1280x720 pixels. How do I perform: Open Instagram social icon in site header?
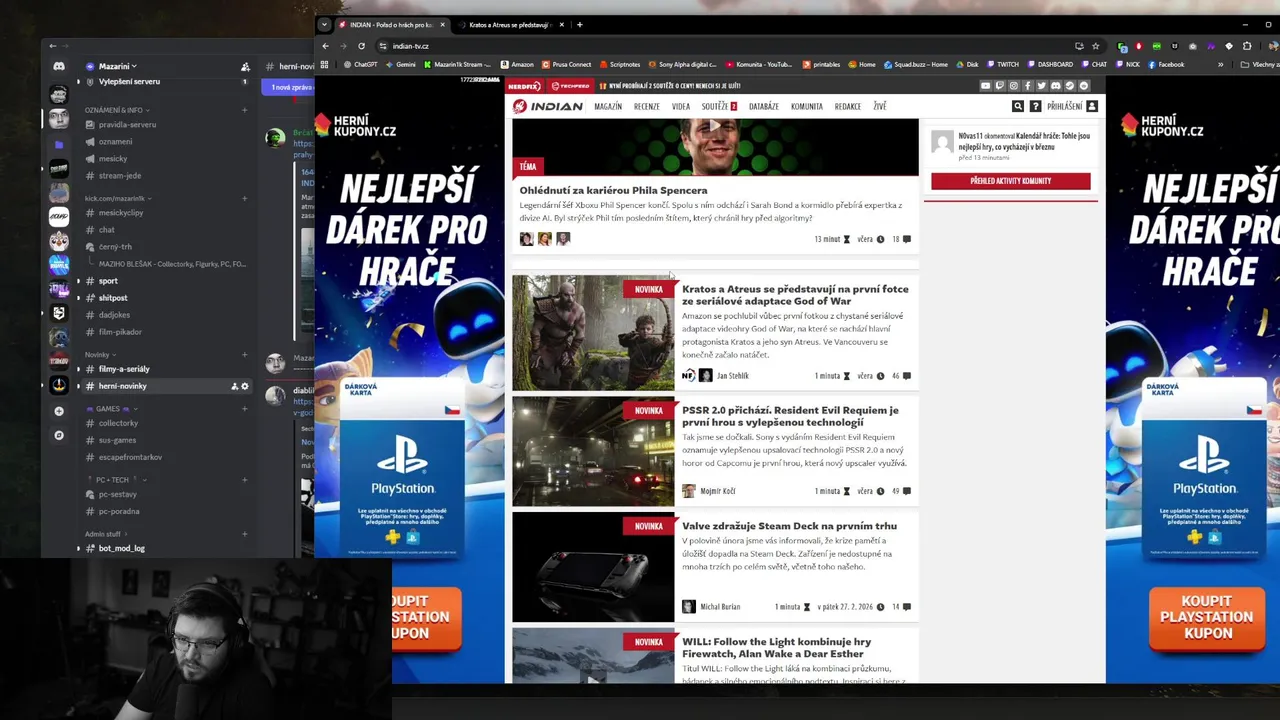(x=1013, y=86)
